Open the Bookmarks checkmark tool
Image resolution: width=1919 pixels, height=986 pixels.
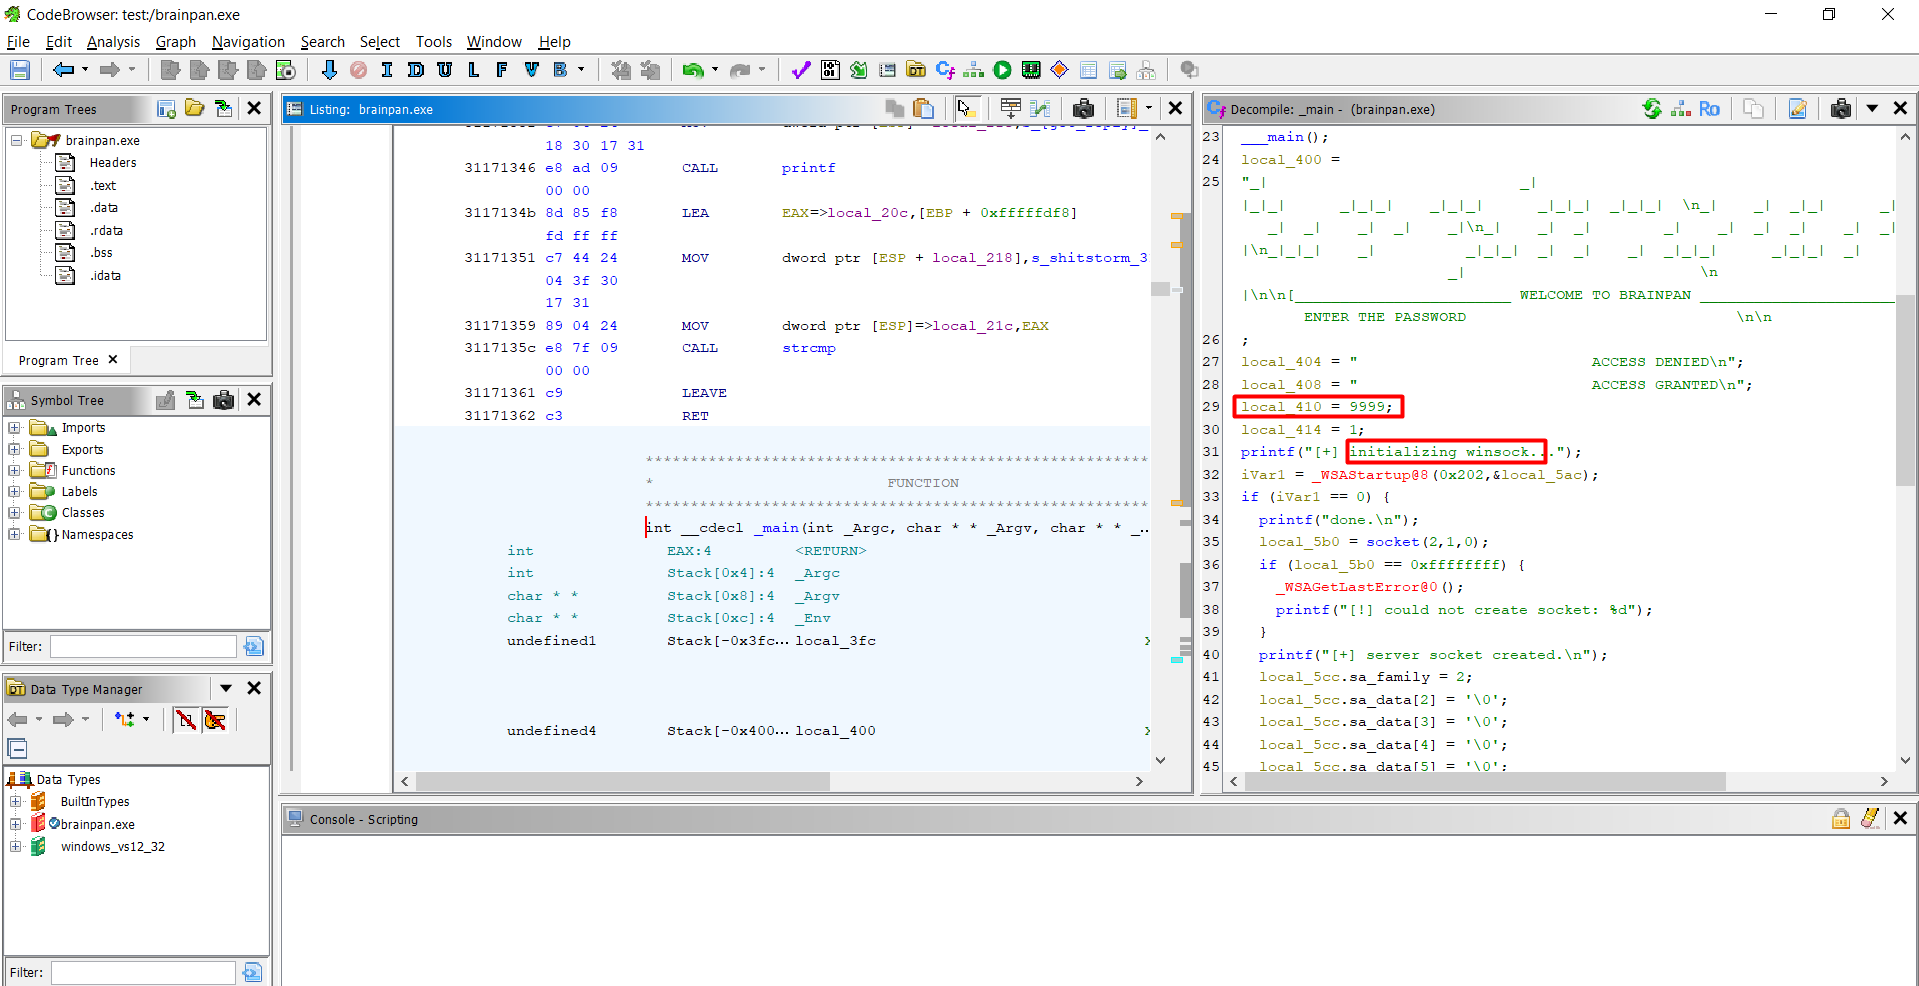[x=800, y=70]
